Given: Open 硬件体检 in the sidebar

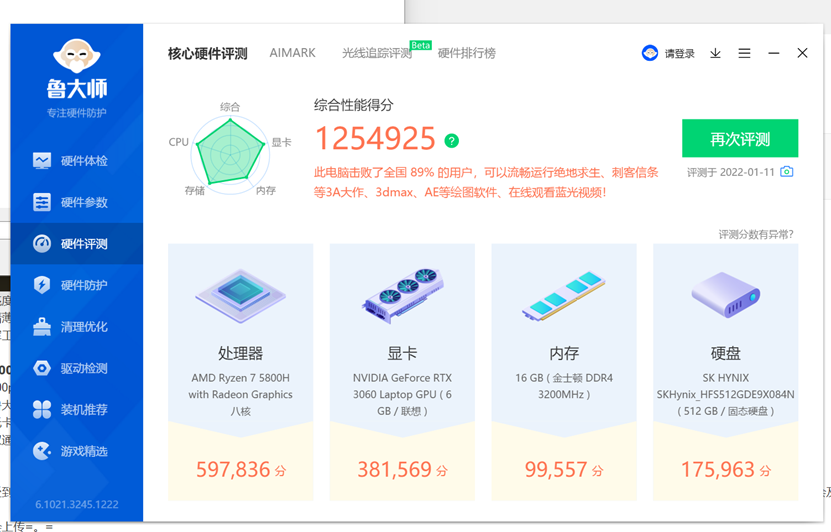Looking at the screenshot, I should click(x=77, y=161).
